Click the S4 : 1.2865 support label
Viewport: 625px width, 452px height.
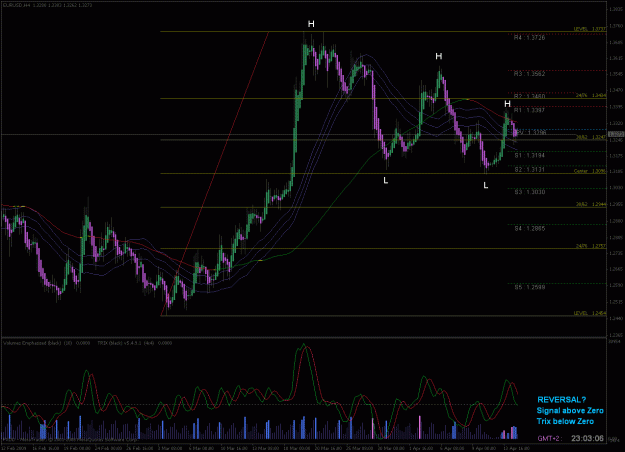529,228
